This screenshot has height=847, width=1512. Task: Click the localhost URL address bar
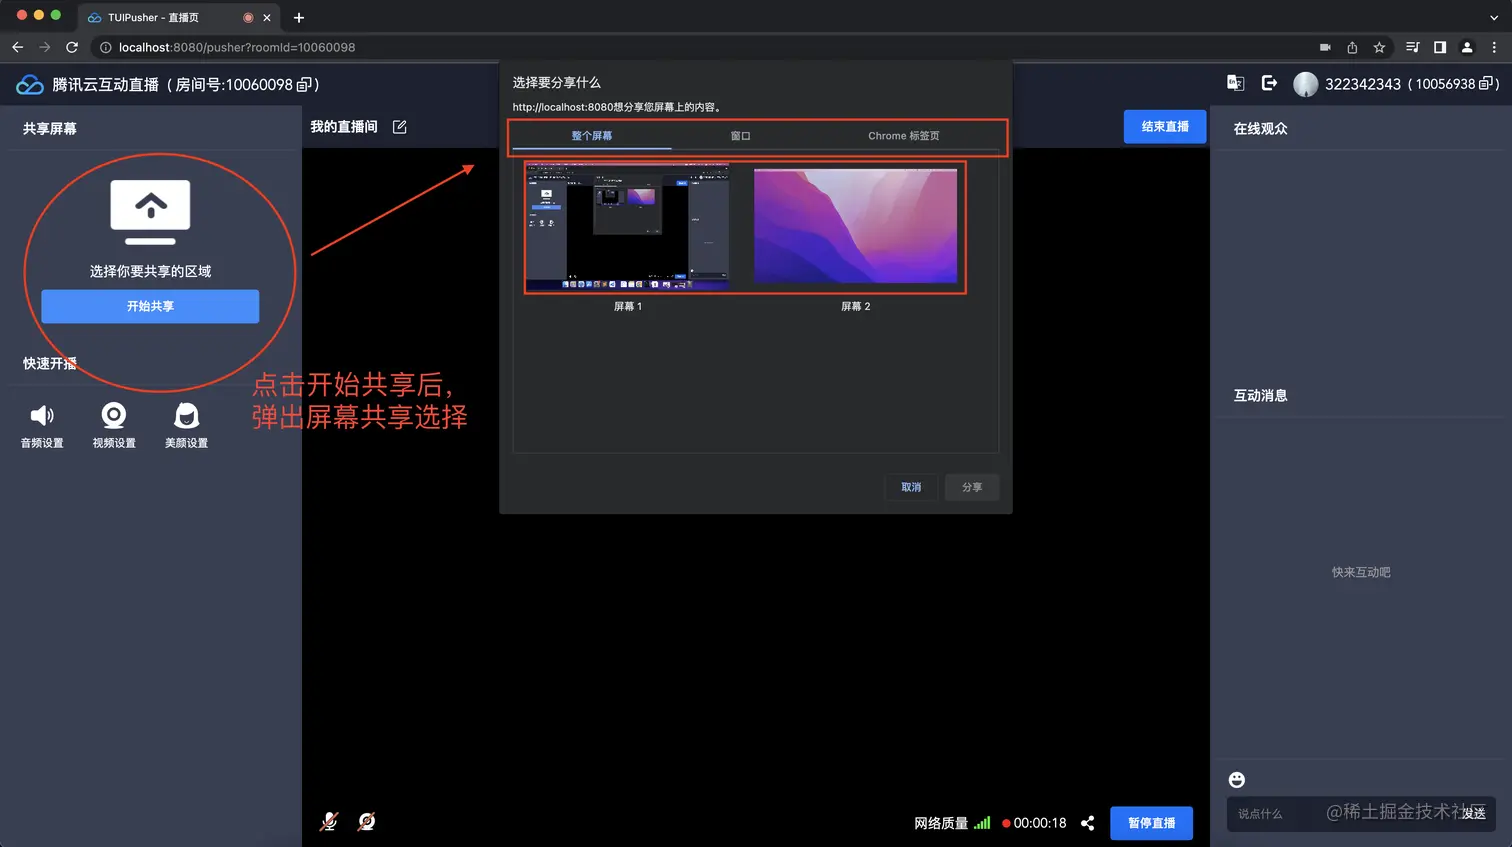[x=237, y=47]
